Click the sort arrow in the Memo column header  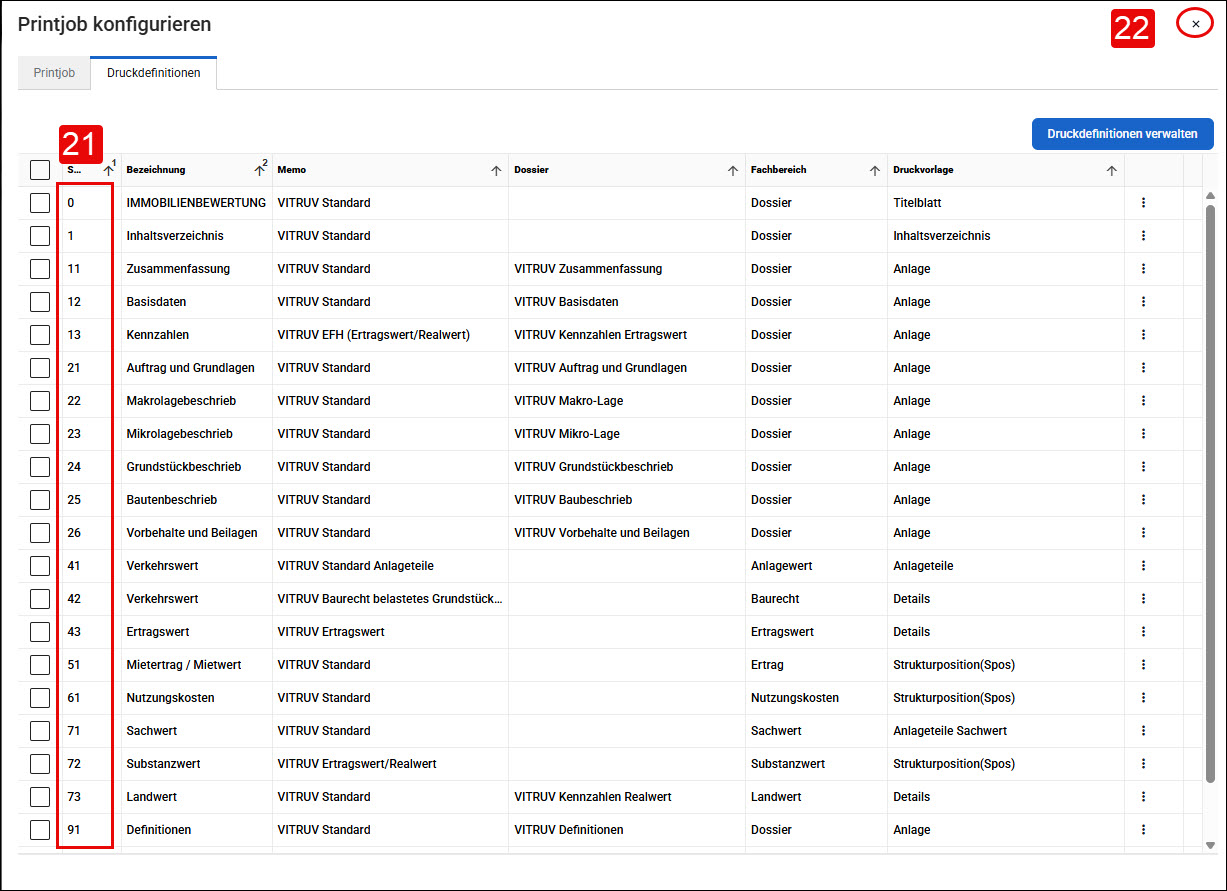[496, 171]
